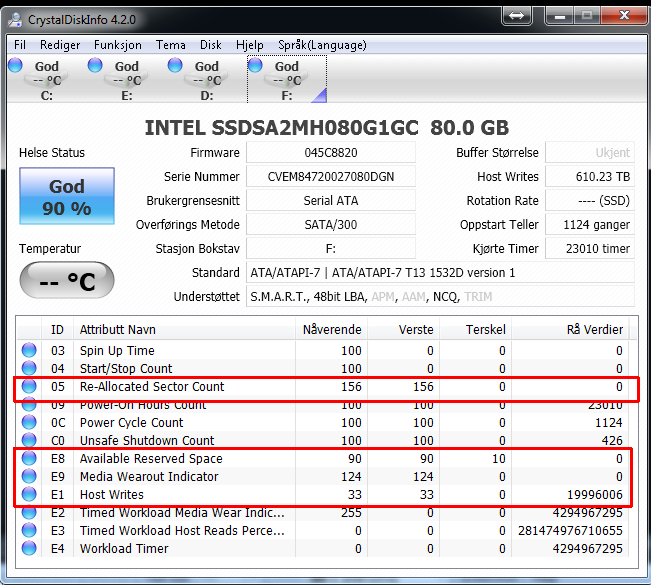Click the Power Cycle raw value 1124

[x=609, y=423]
